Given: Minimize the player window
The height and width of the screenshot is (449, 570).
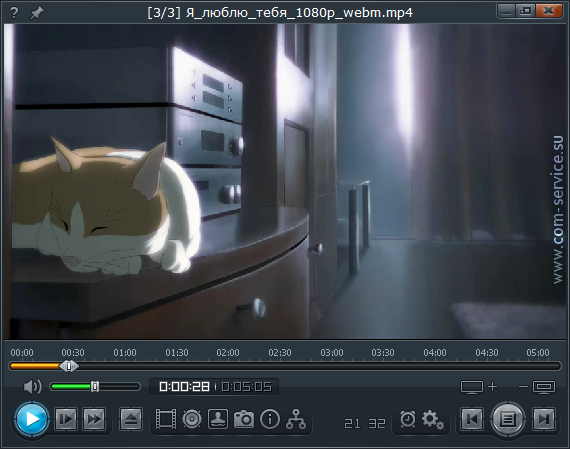Looking at the screenshot, I should 506,11.
